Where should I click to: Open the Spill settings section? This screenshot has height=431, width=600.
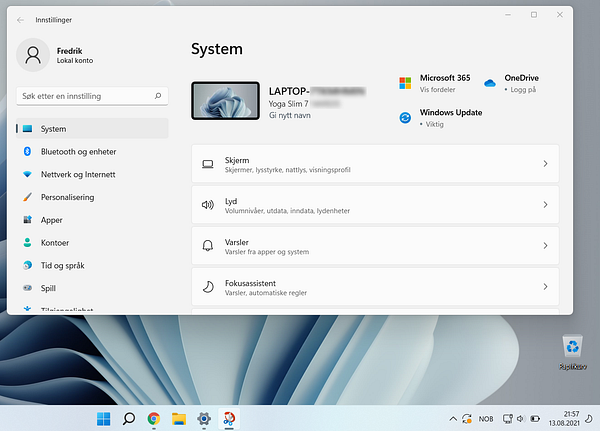click(x=49, y=288)
